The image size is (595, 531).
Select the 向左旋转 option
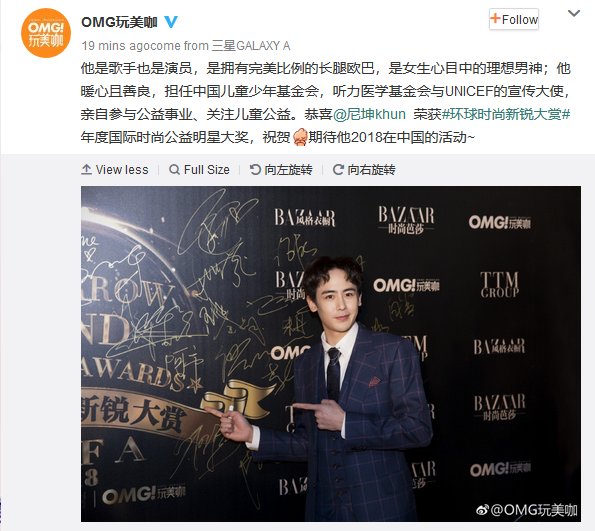281,169
